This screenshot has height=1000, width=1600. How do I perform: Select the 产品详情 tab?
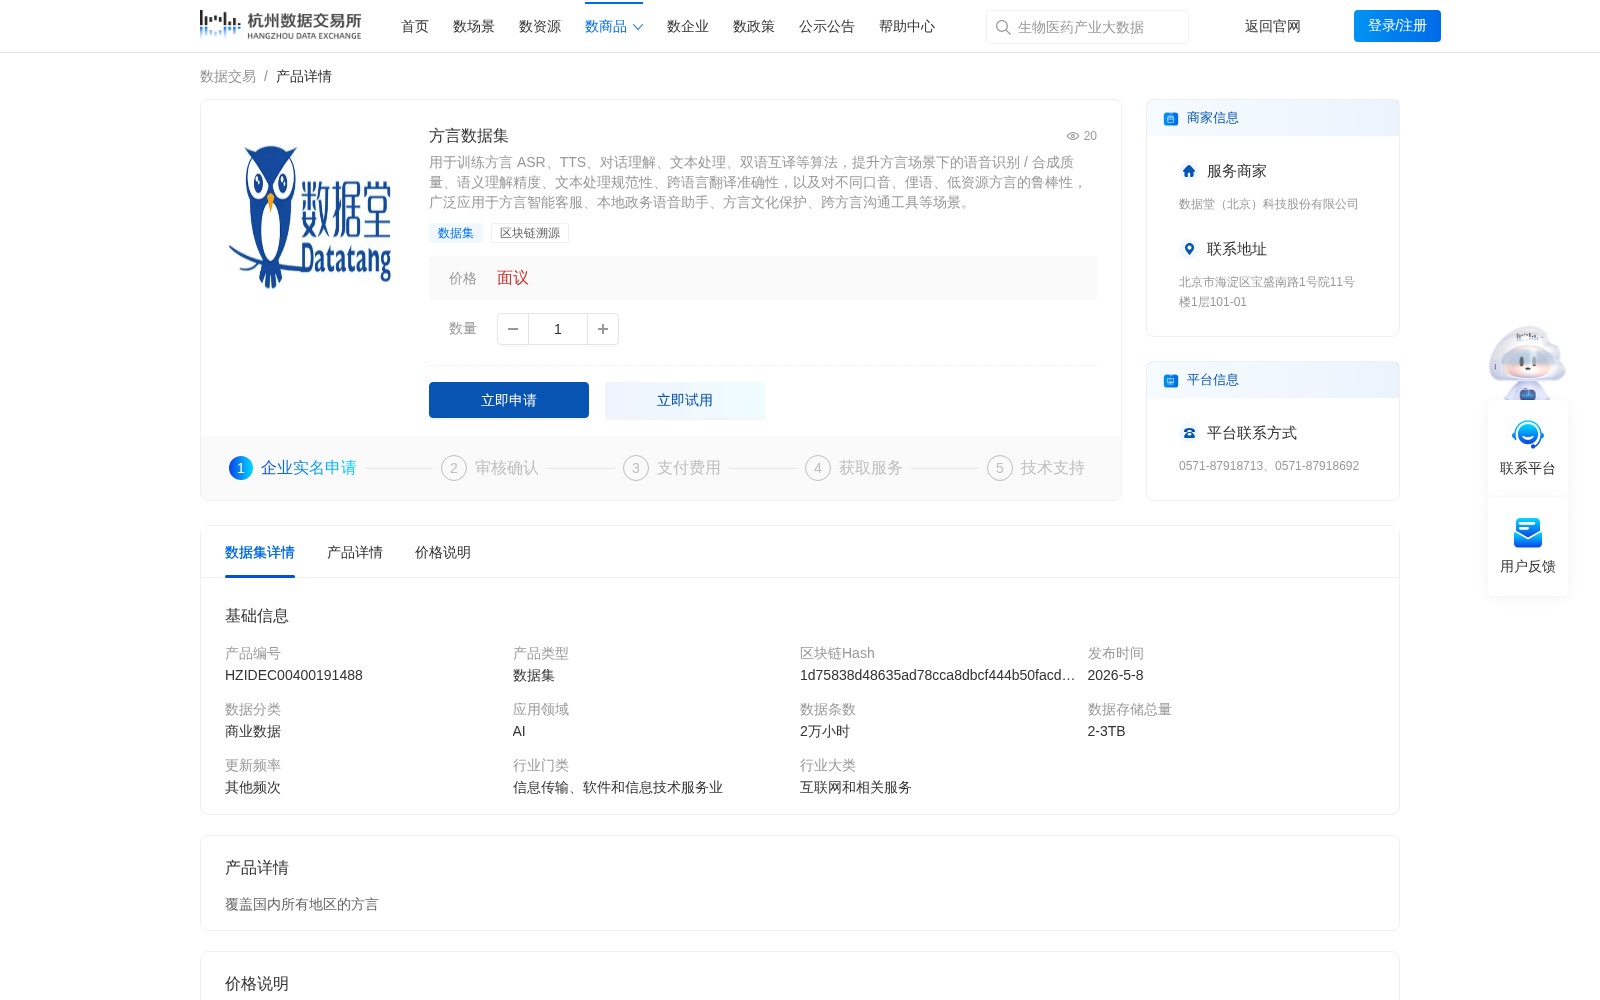[355, 553]
